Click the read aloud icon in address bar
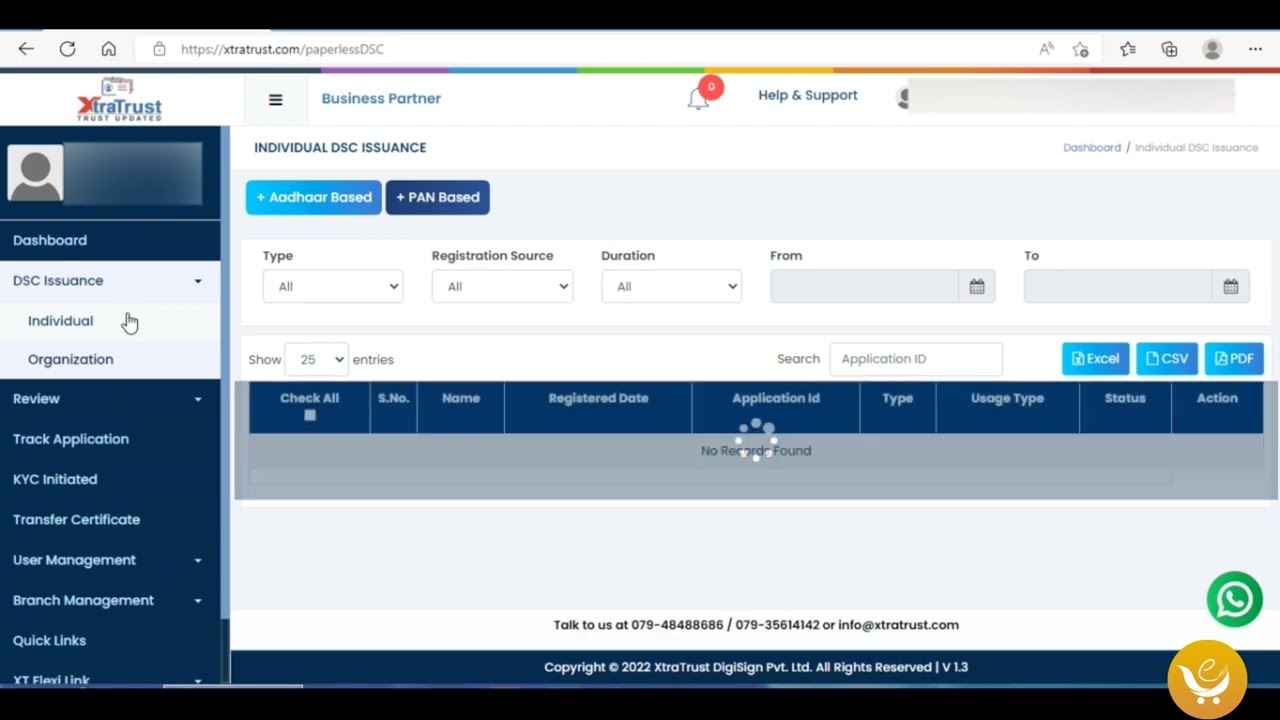1280x720 pixels. (1046, 49)
